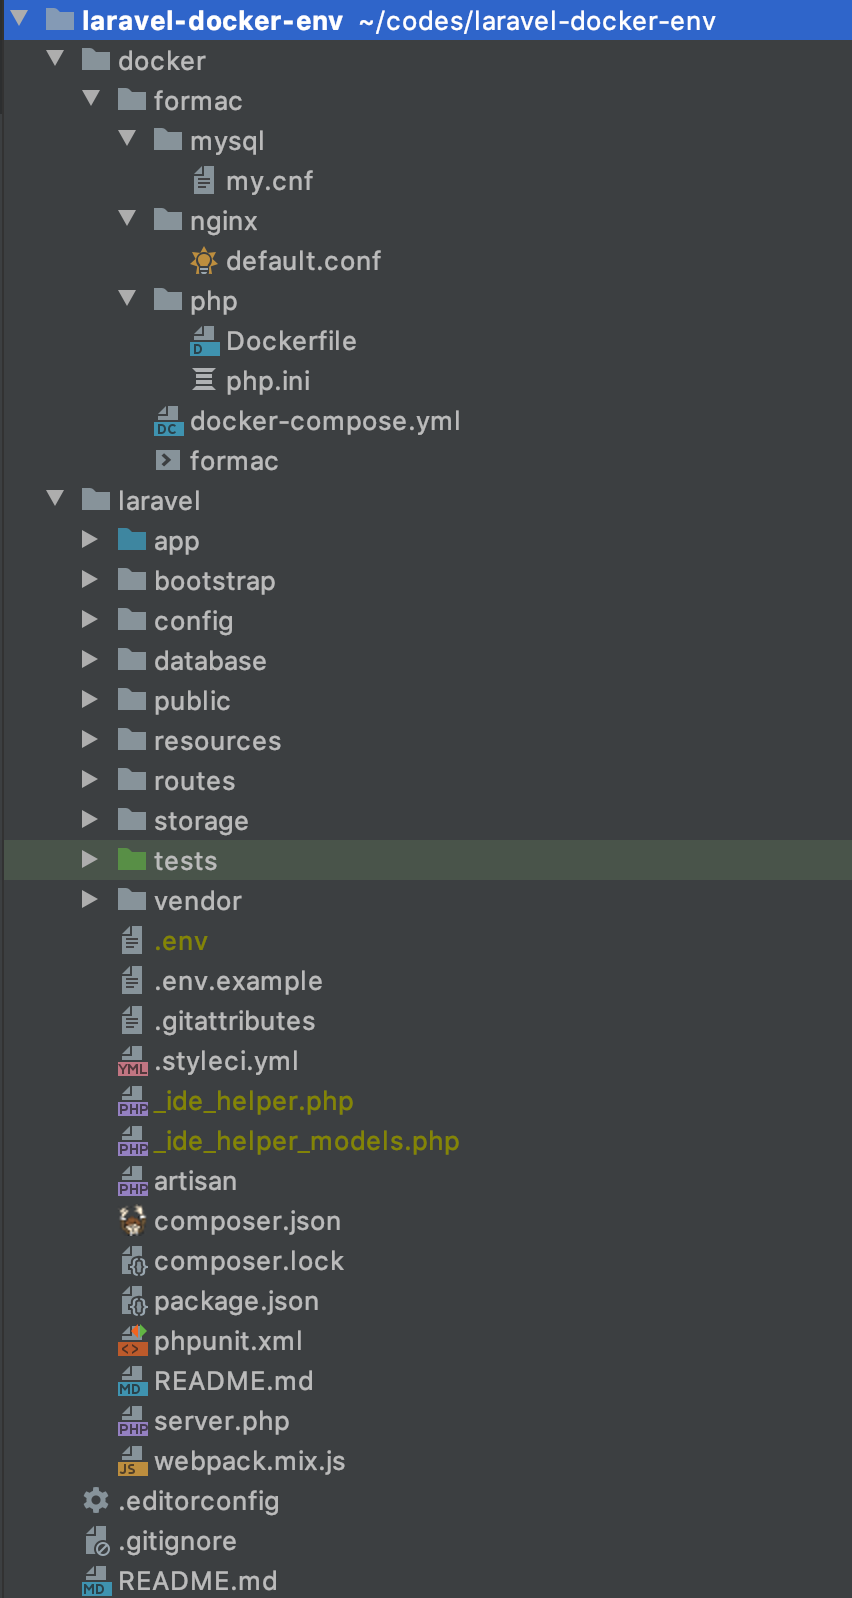Open the webpack.mix.js file name
Viewport: 852px width, 1598px height.
point(250,1461)
